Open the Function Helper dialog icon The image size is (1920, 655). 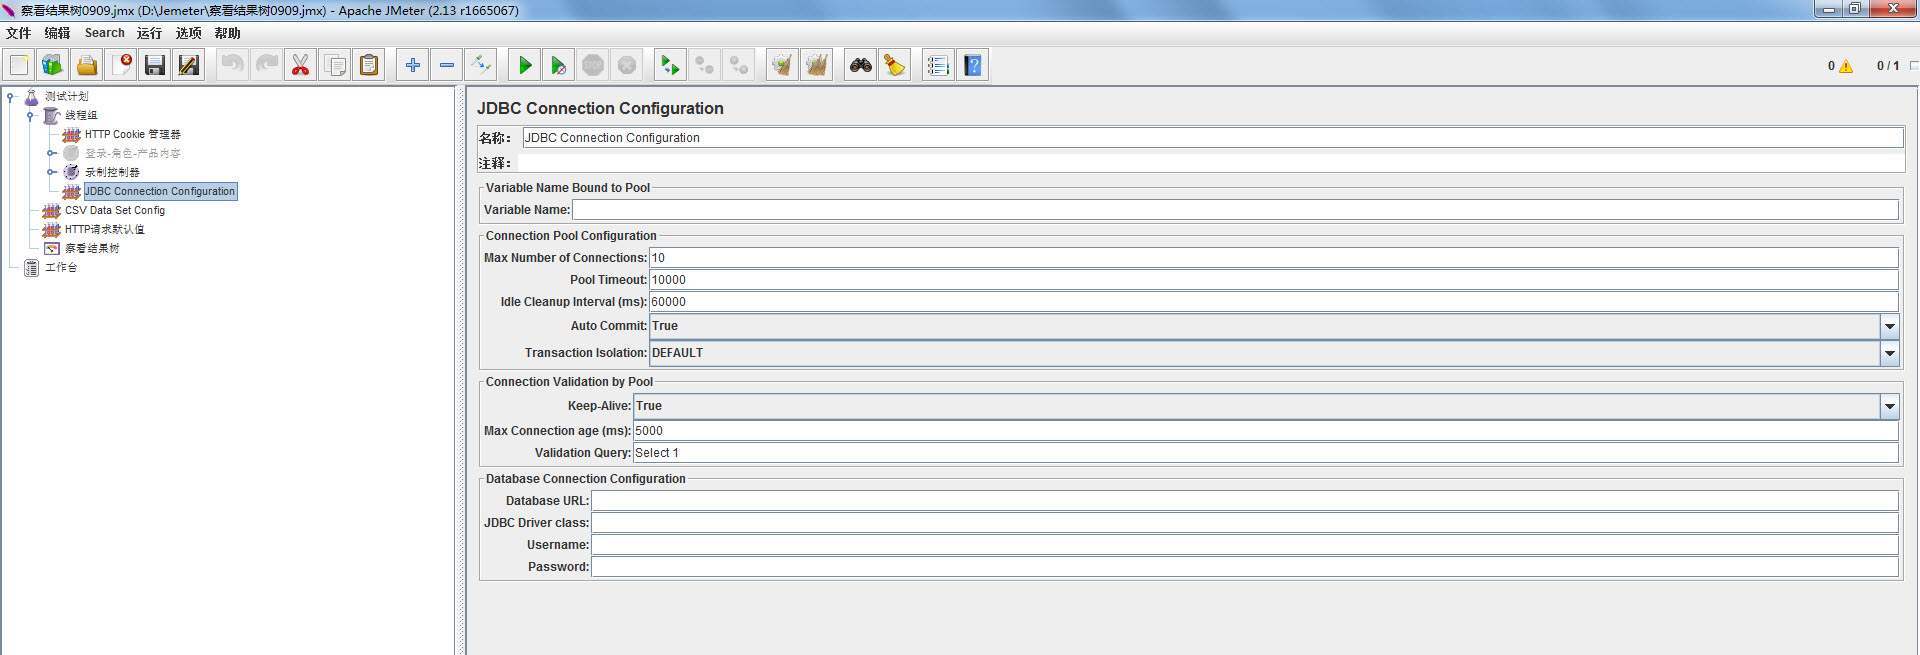click(939, 65)
